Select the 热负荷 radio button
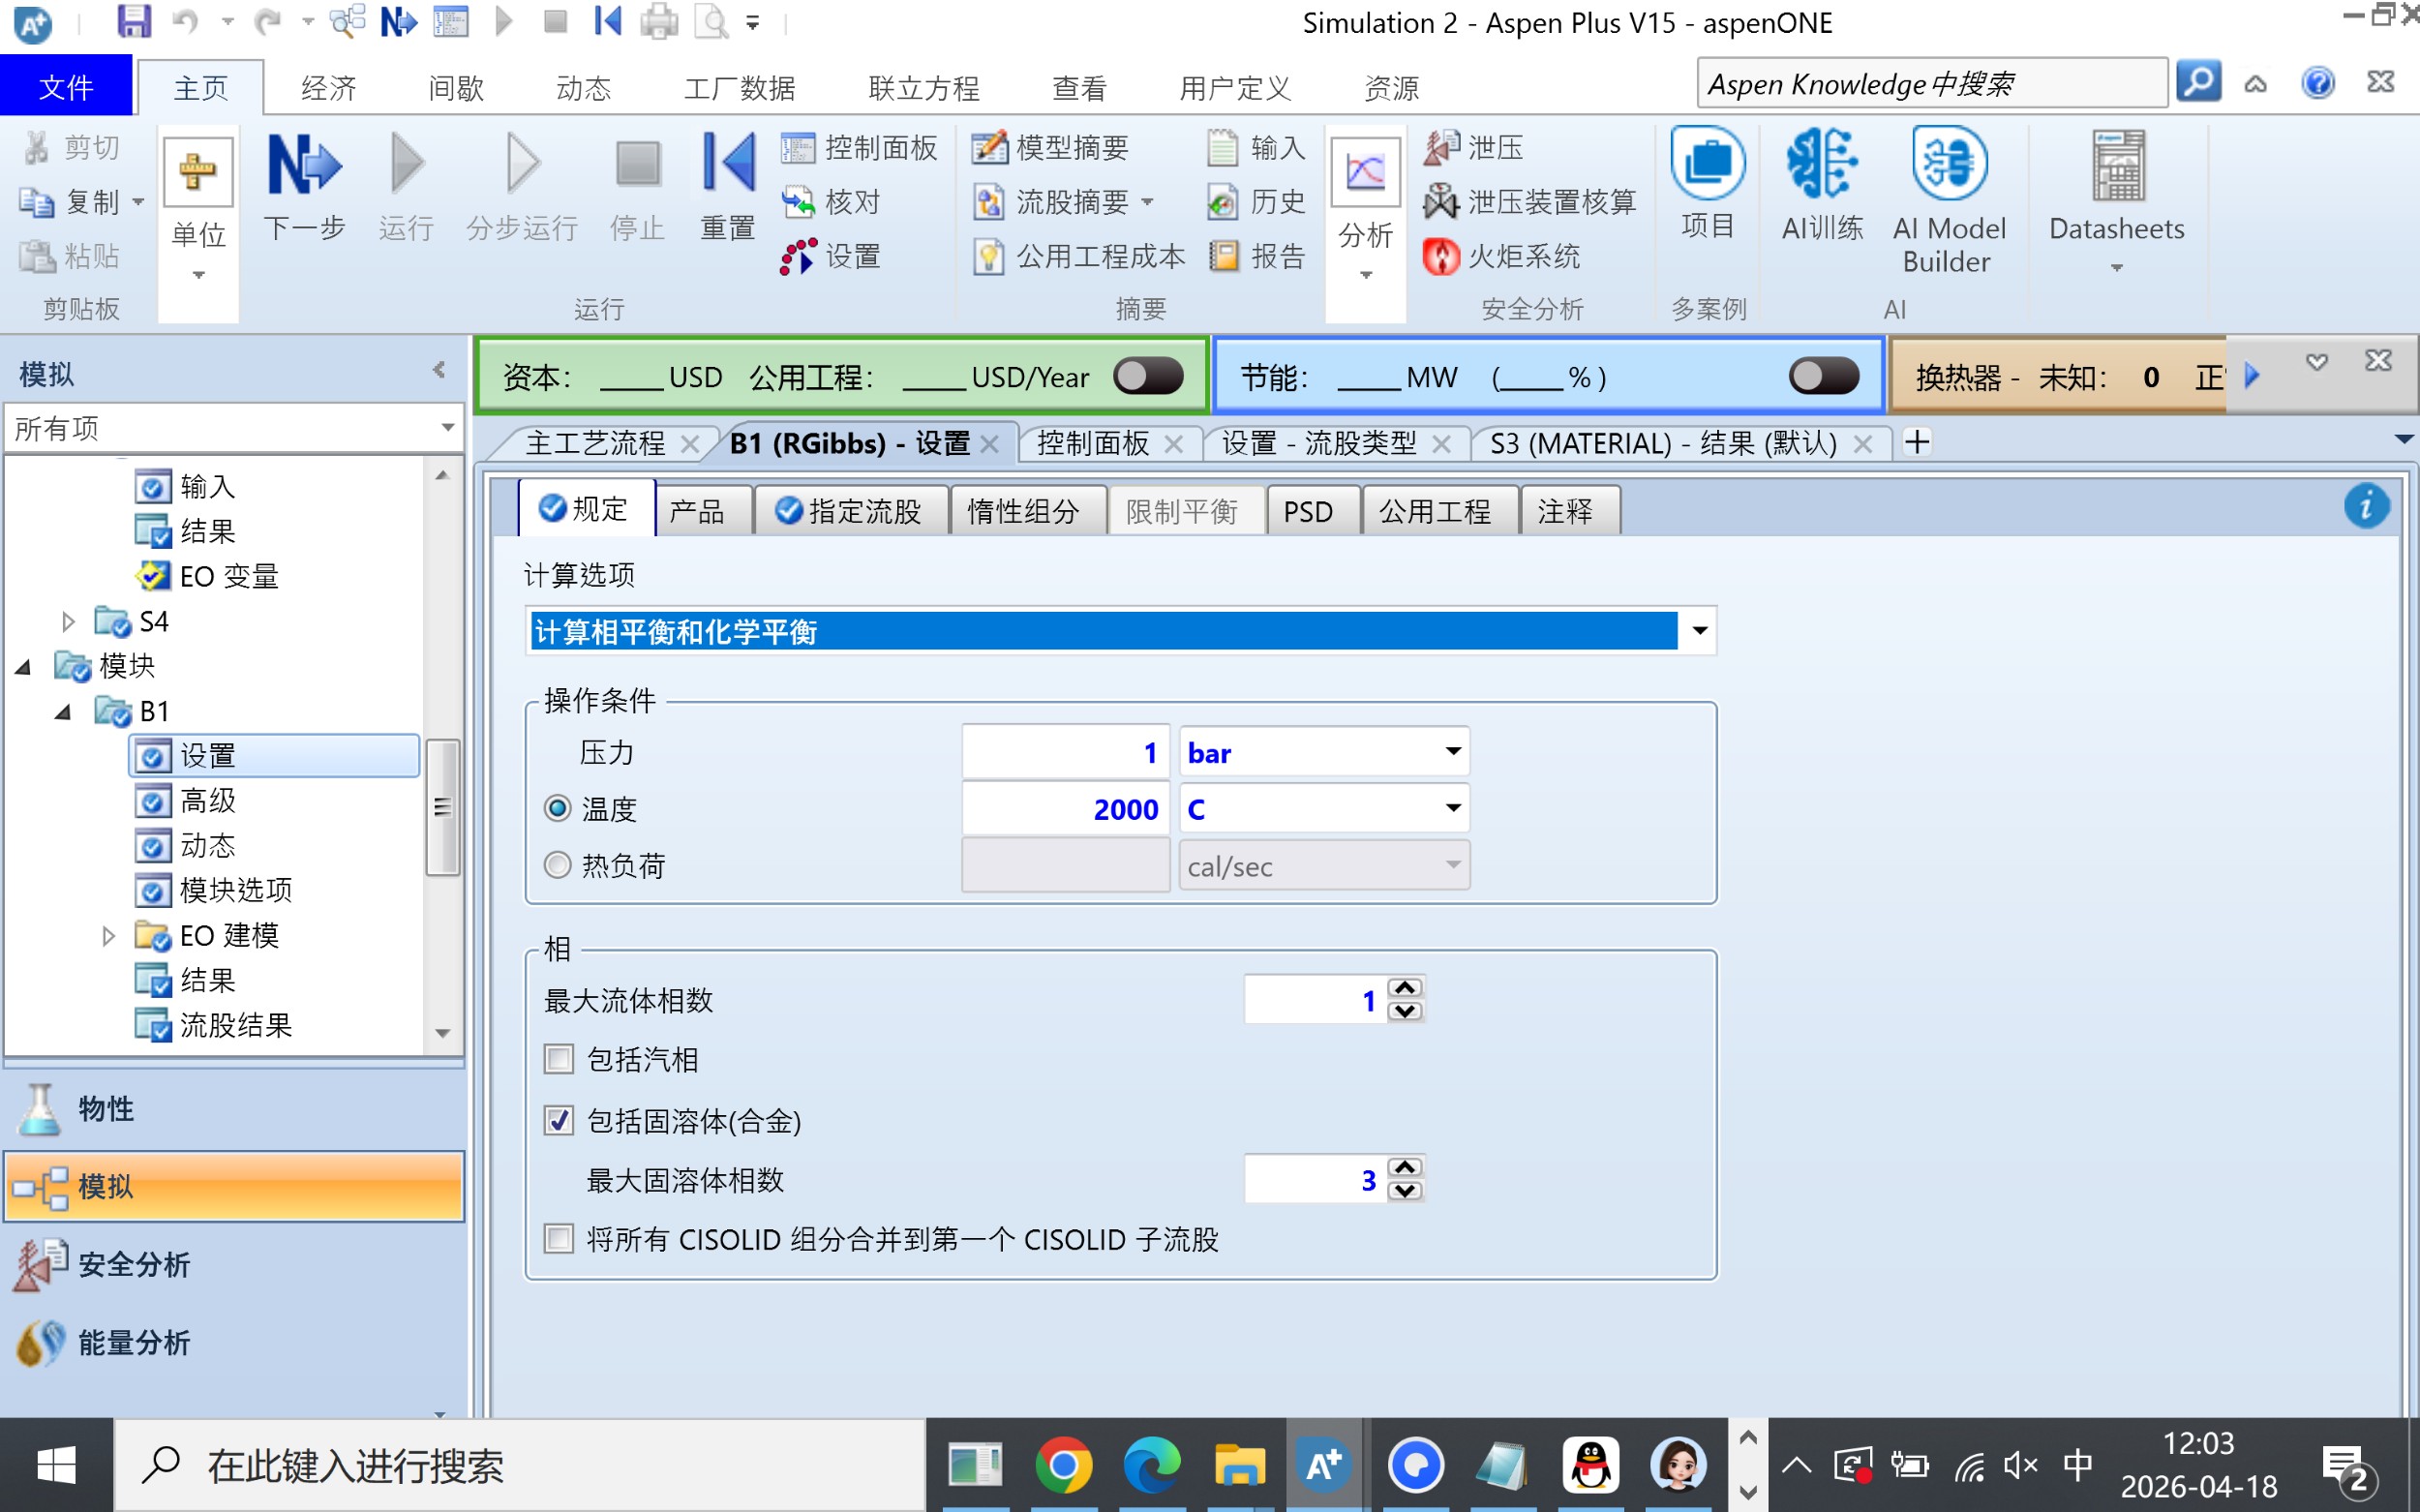This screenshot has height=1512, width=2420. point(558,865)
